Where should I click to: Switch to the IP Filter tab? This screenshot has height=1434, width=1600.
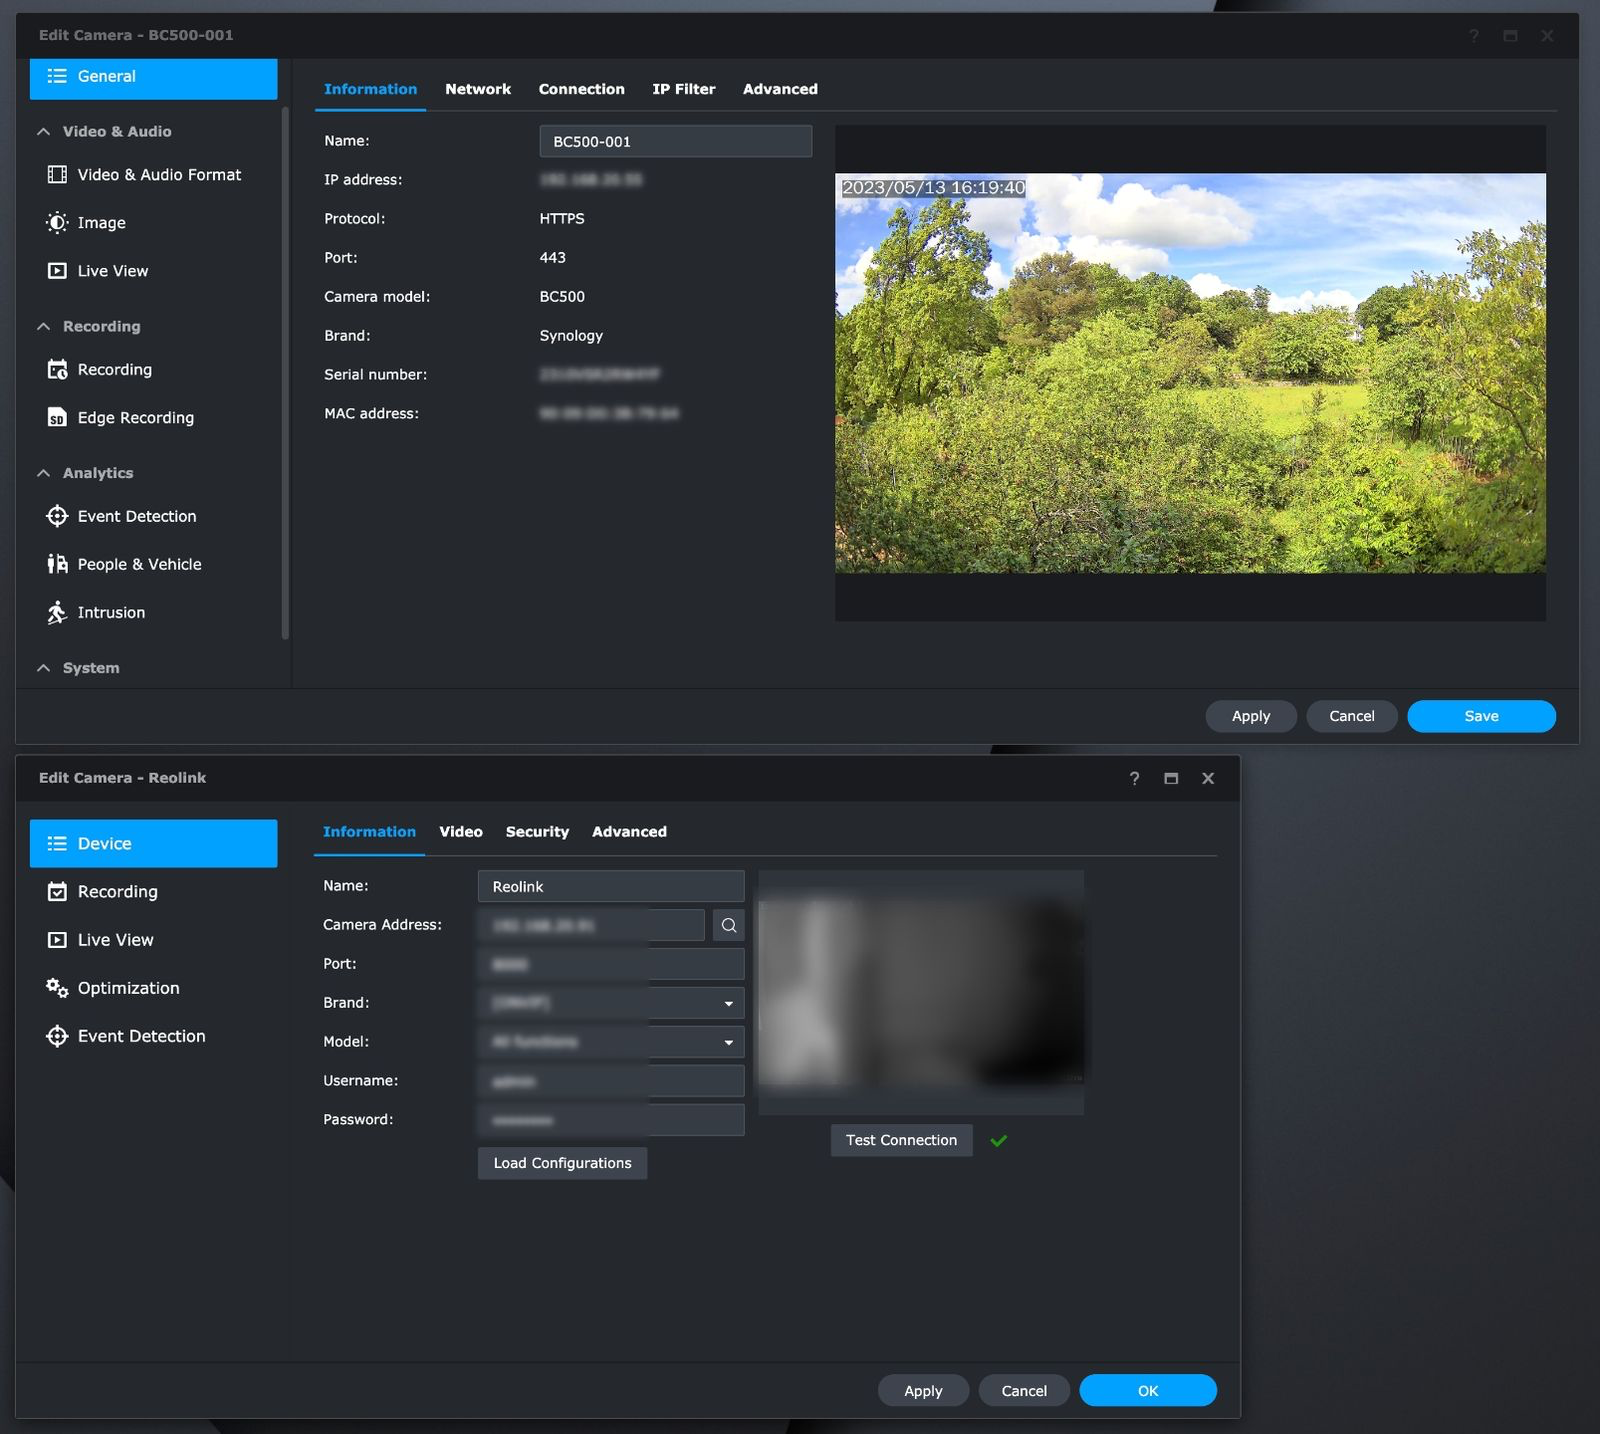click(x=683, y=89)
